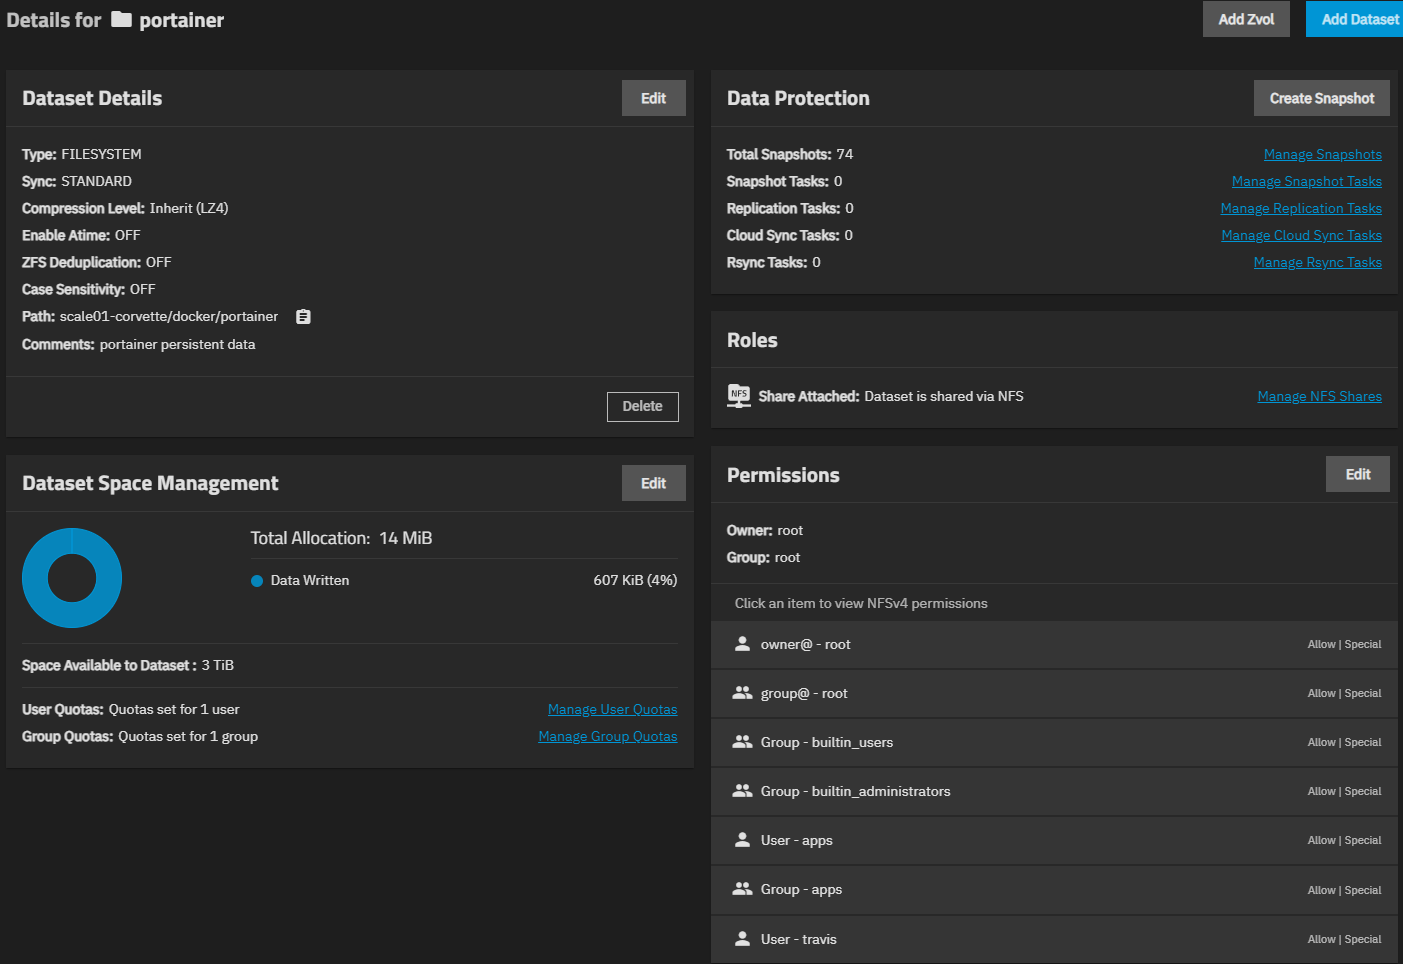
Task: Expand Group - builtin_users permission row
Action: [x=1054, y=743]
